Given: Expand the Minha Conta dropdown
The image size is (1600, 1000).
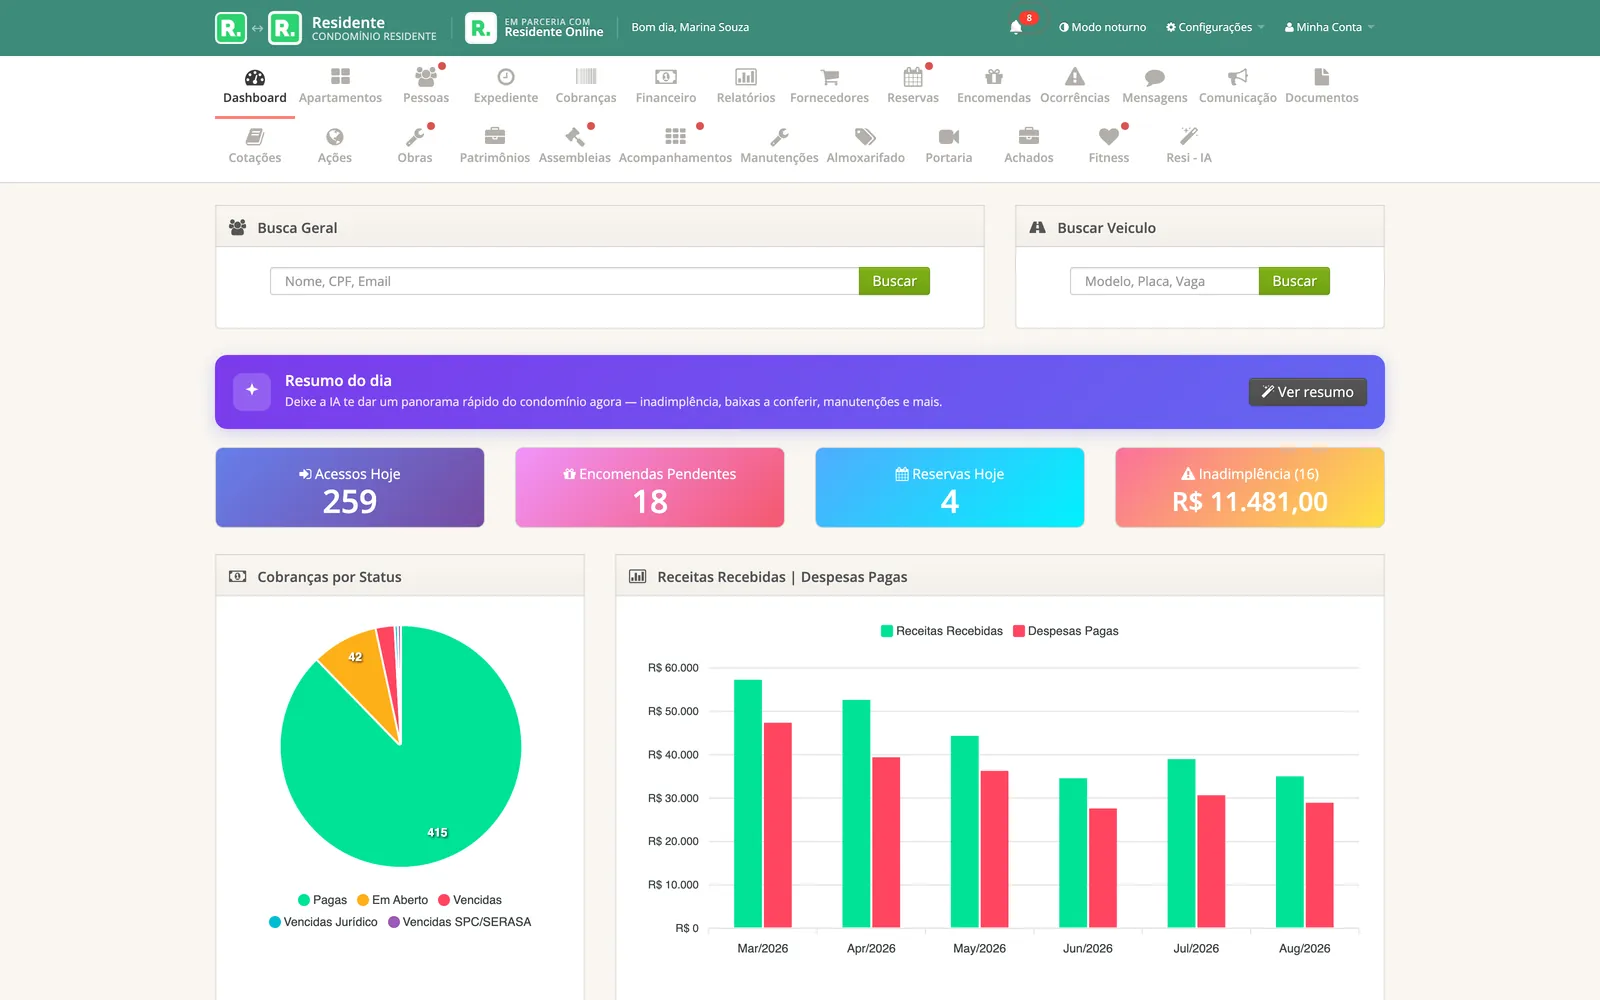Looking at the screenshot, I should pyautogui.click(x=1329, y=27).
